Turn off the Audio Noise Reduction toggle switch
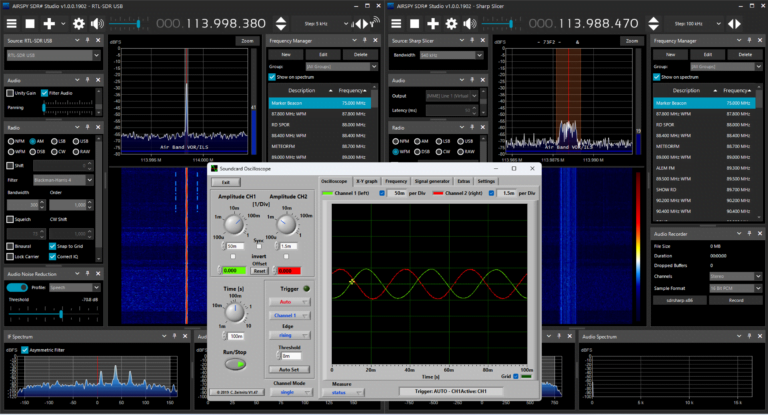The image size is (768, 415). click(17, 287)
